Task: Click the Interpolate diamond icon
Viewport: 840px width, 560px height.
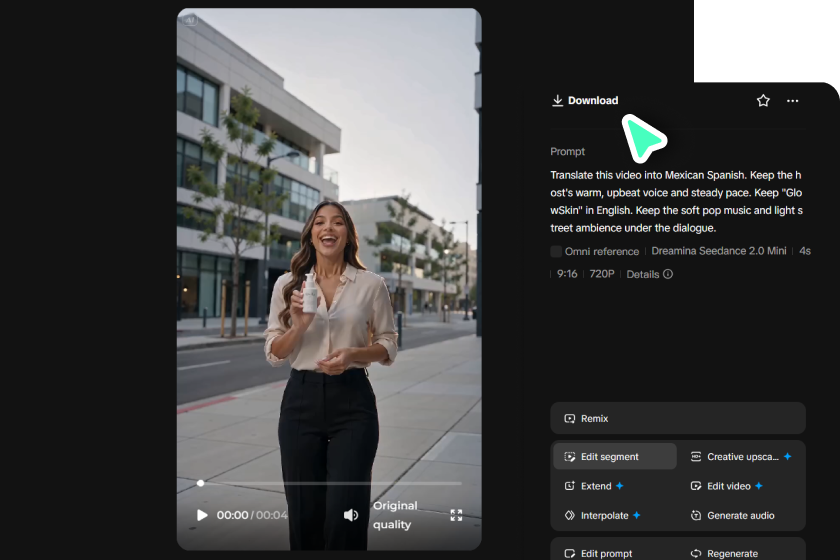Action: coord(569,516)
